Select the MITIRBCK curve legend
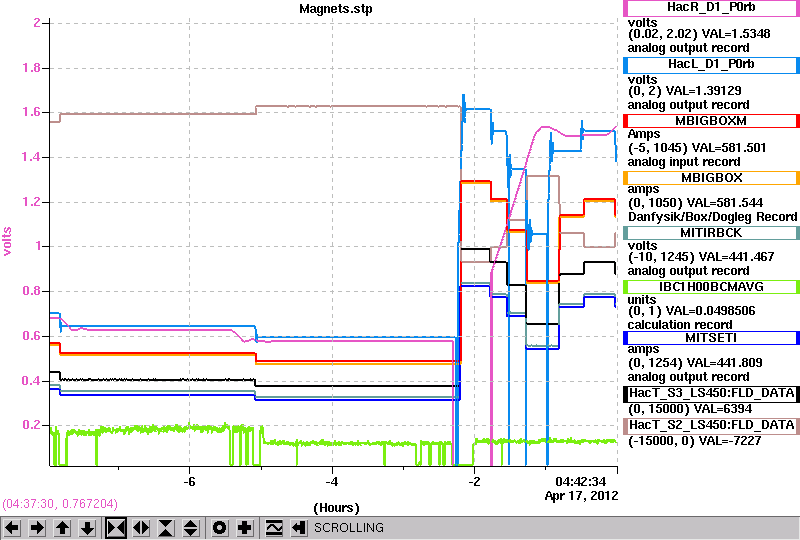 (711, 233)
